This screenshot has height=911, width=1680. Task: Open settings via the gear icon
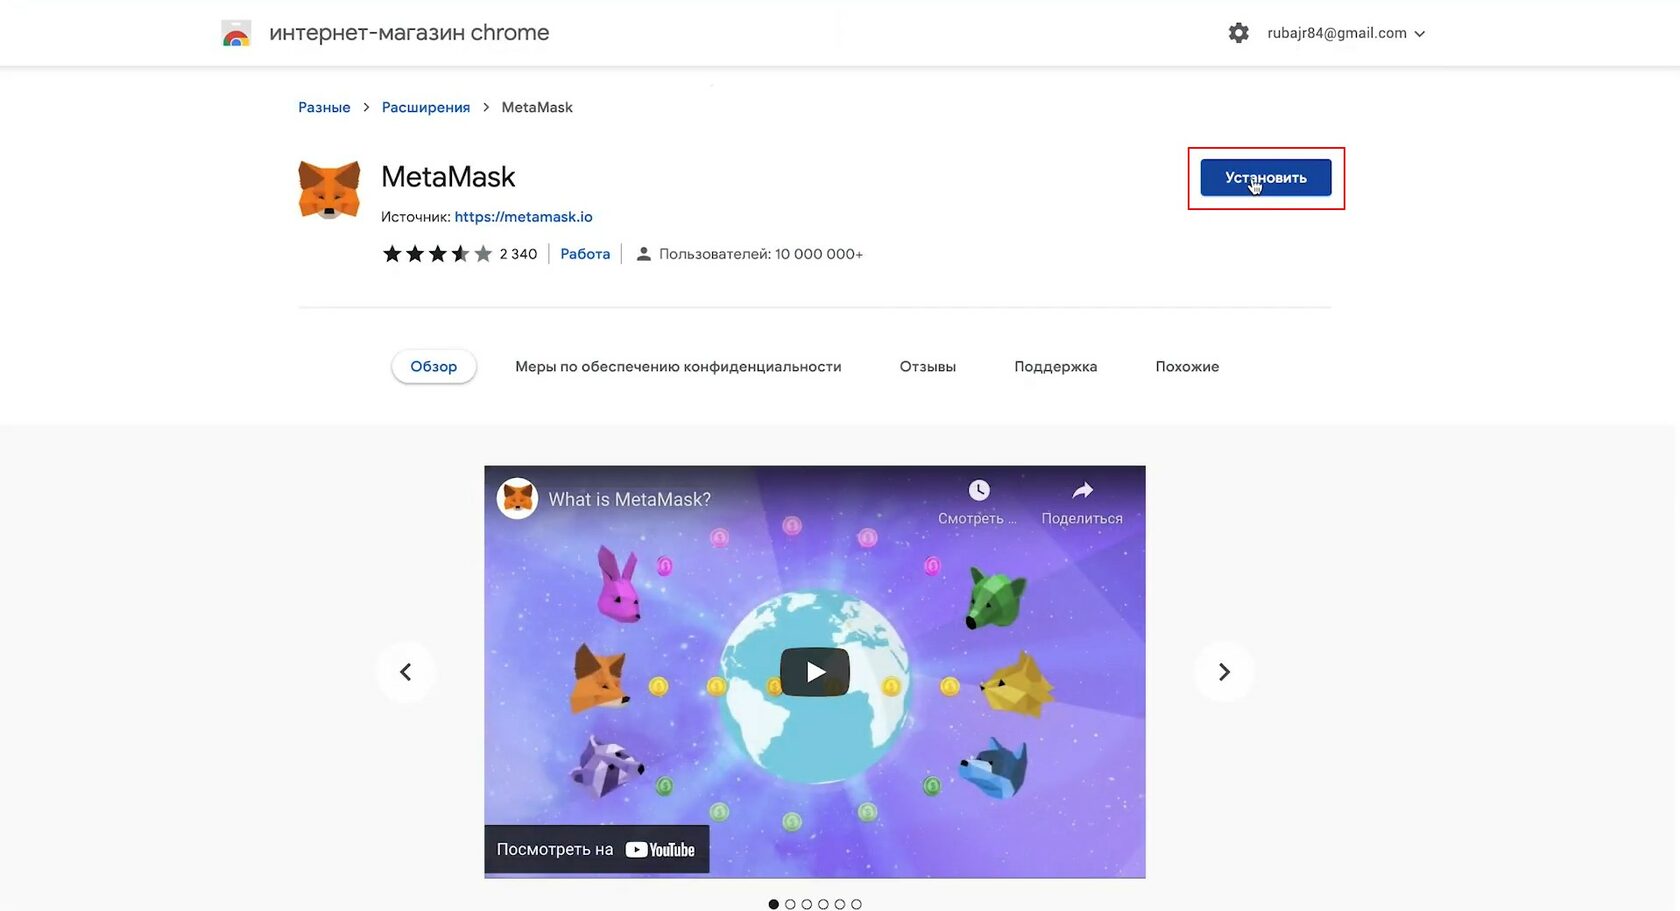click(1238, 33)
